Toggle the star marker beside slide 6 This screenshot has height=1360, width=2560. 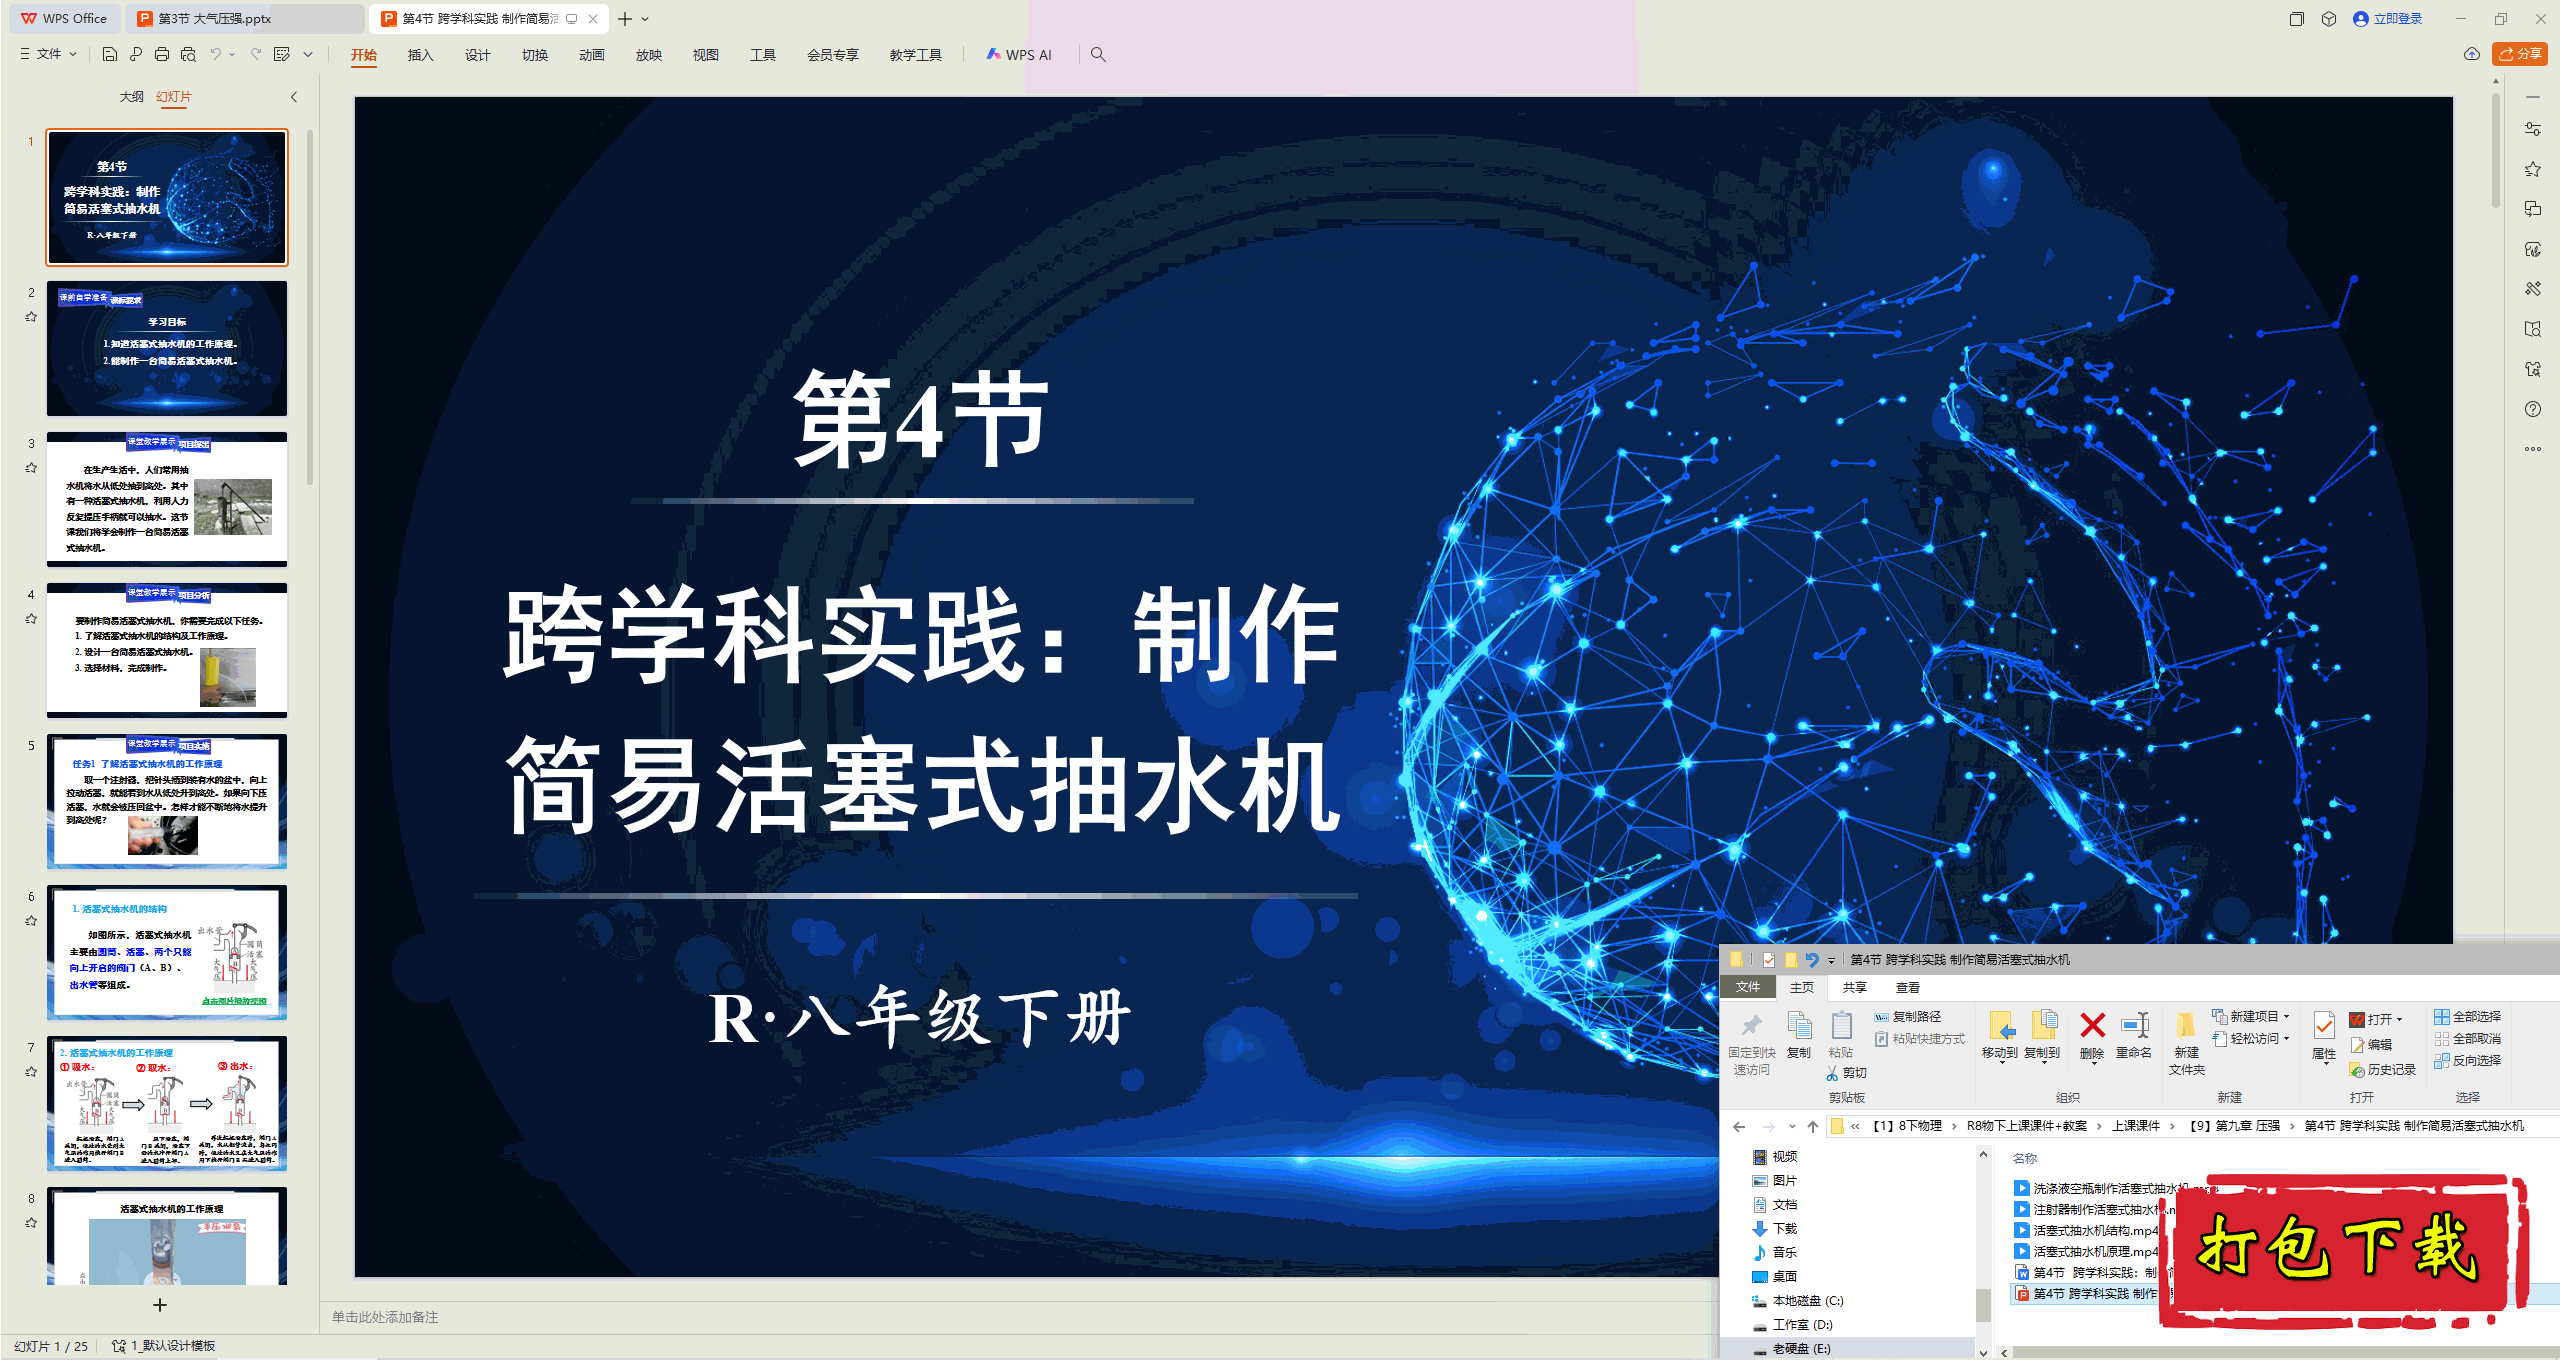pos(31,921)
